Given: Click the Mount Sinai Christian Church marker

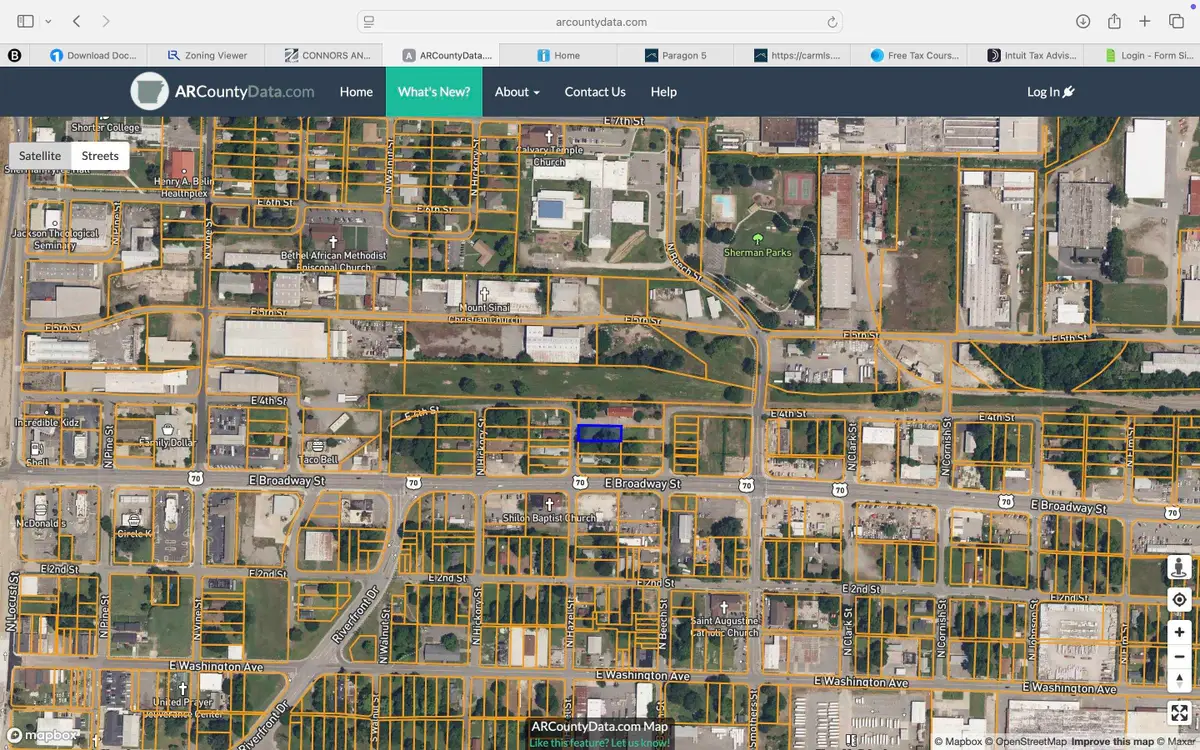Looking at the screenshot, I should pos(486,295).
